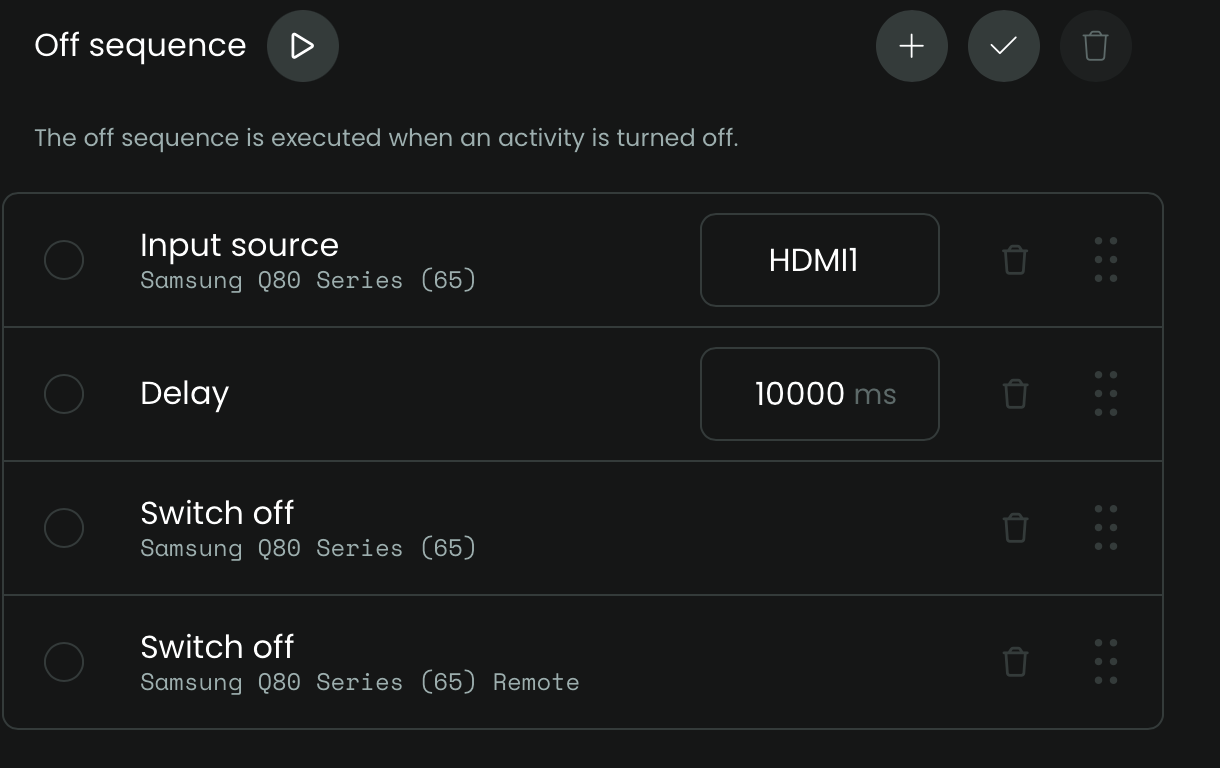This screenshot has height=768, width=1220.
Task: Click the checkmark select-all icon
Action: coord(1003,46)
